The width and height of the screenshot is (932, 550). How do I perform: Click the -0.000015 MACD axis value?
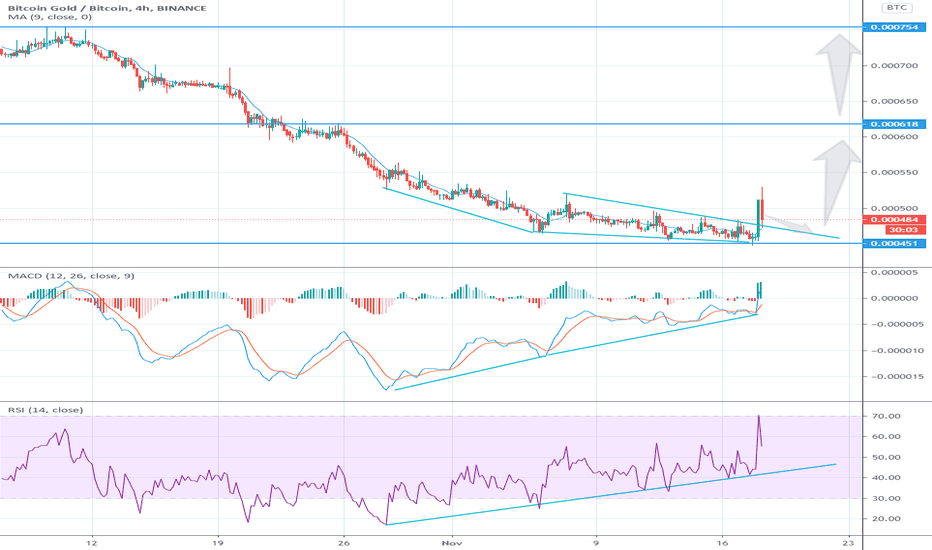point(897,376)
